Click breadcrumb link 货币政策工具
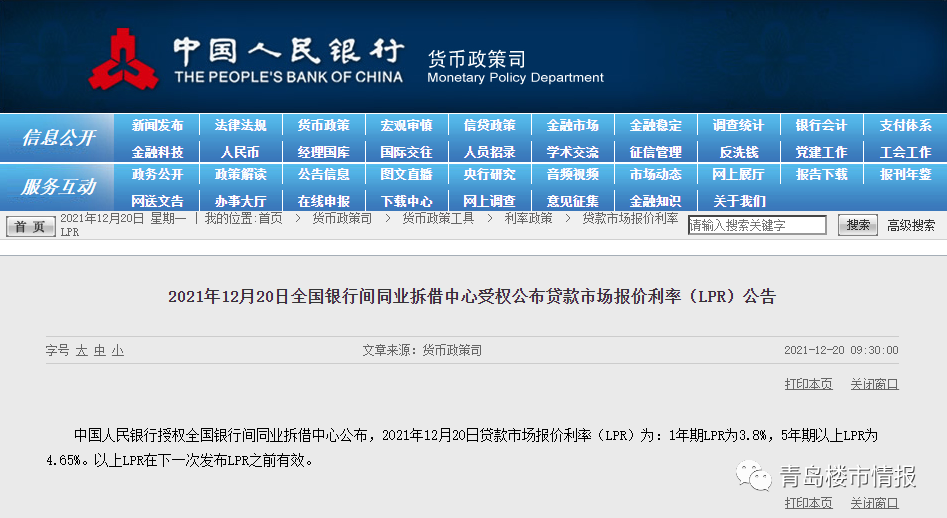 (x=438, y=219)
